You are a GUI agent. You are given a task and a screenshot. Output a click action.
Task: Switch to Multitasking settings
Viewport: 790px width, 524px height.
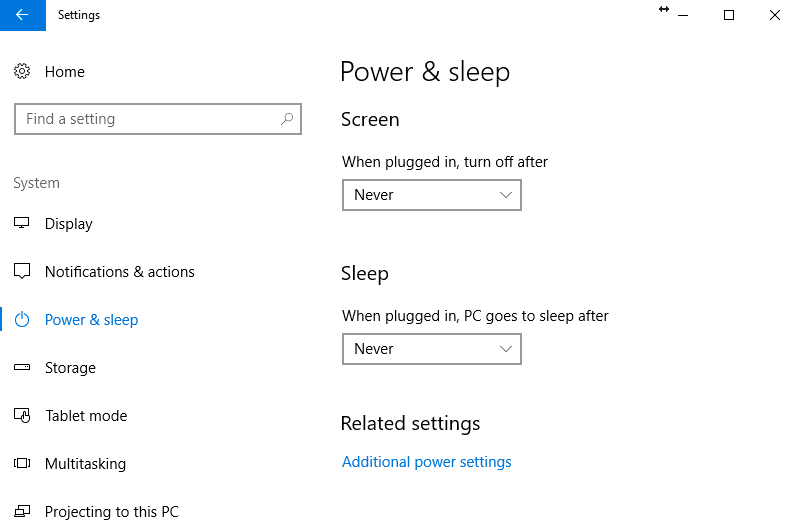tap(85, 464)
